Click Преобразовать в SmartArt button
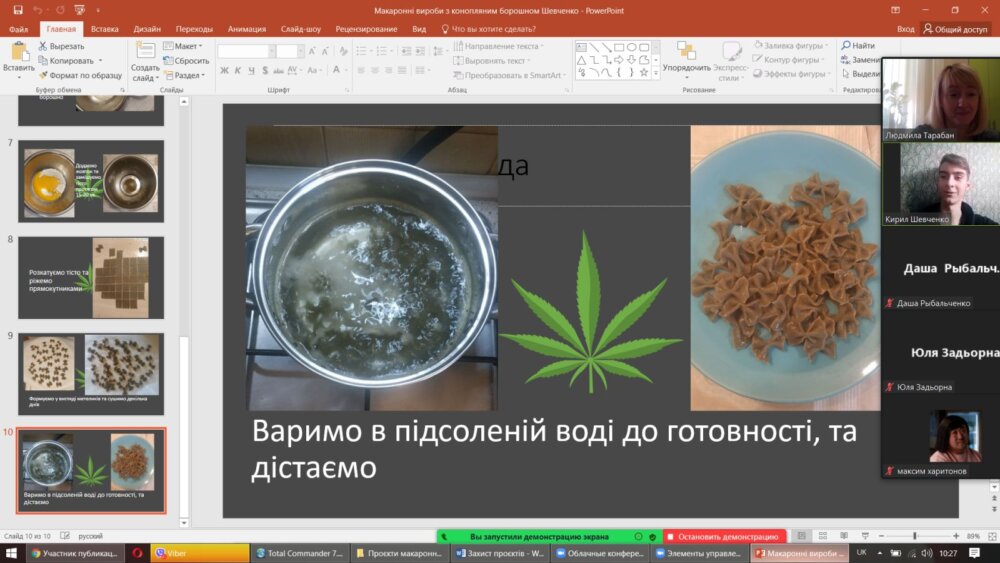This screenshot has height=563, width=1000. click(510, 75)
